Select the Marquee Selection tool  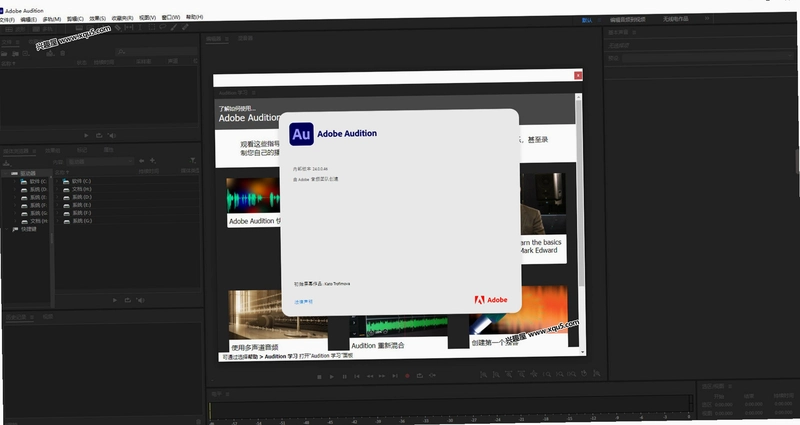[x=152, y=28]
